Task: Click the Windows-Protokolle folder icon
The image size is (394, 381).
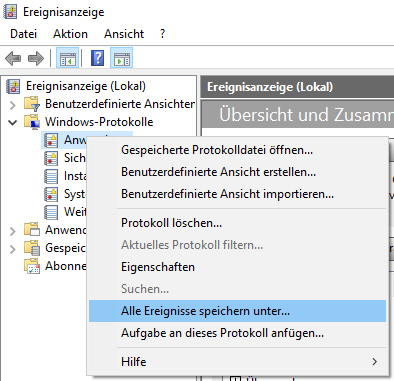Action: coord(32,122)
